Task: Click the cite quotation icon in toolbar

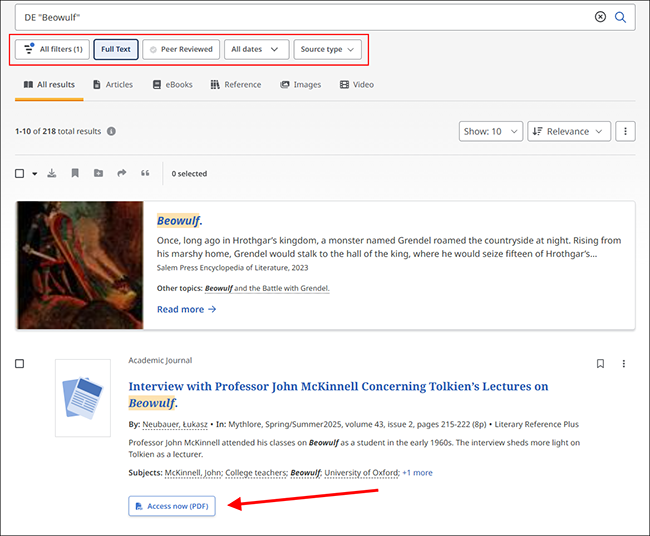Action: point(145,173)
